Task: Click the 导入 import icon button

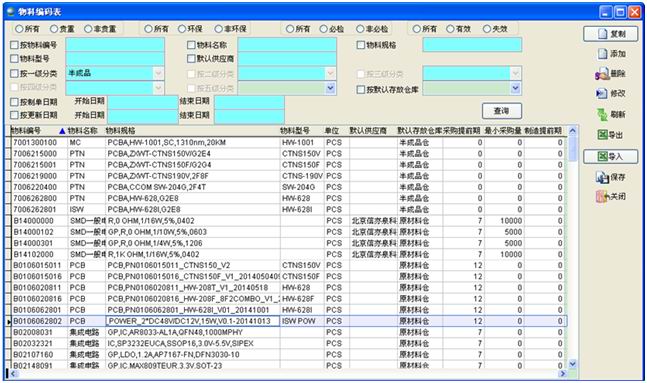Action: [x=610, y=156]
